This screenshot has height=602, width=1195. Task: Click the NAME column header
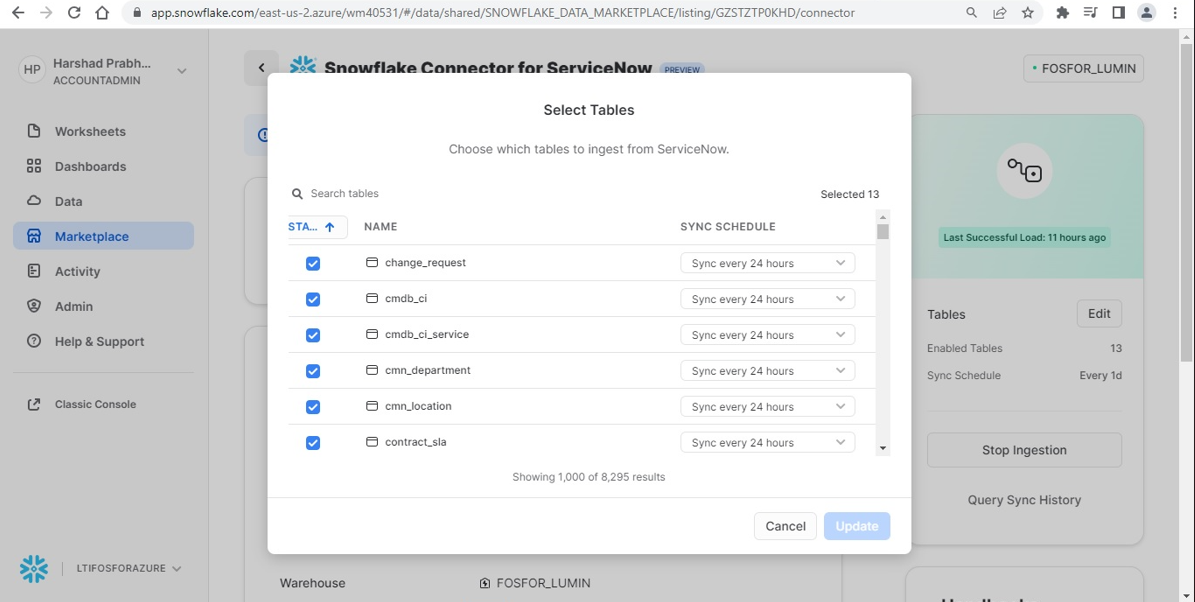pyautogui.click(x=380, y=226)
